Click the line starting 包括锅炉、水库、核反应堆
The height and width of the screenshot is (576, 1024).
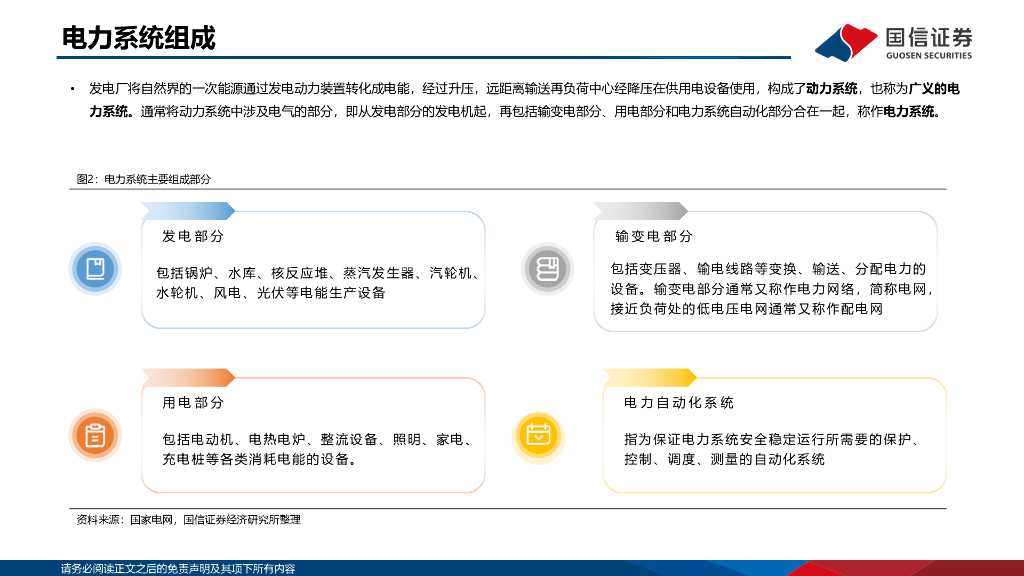319,273
